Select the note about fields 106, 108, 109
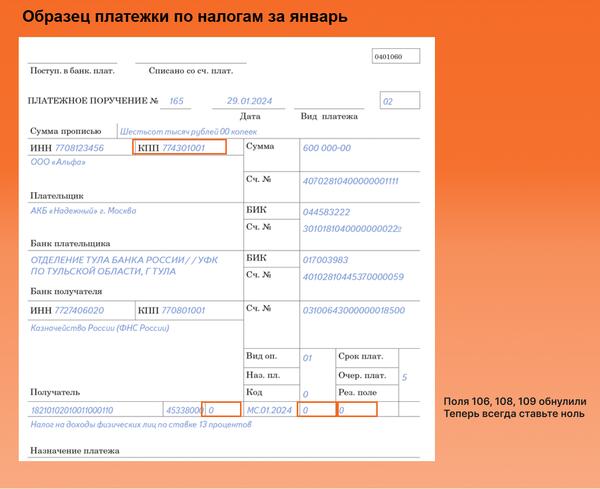 tap(515, 407)
